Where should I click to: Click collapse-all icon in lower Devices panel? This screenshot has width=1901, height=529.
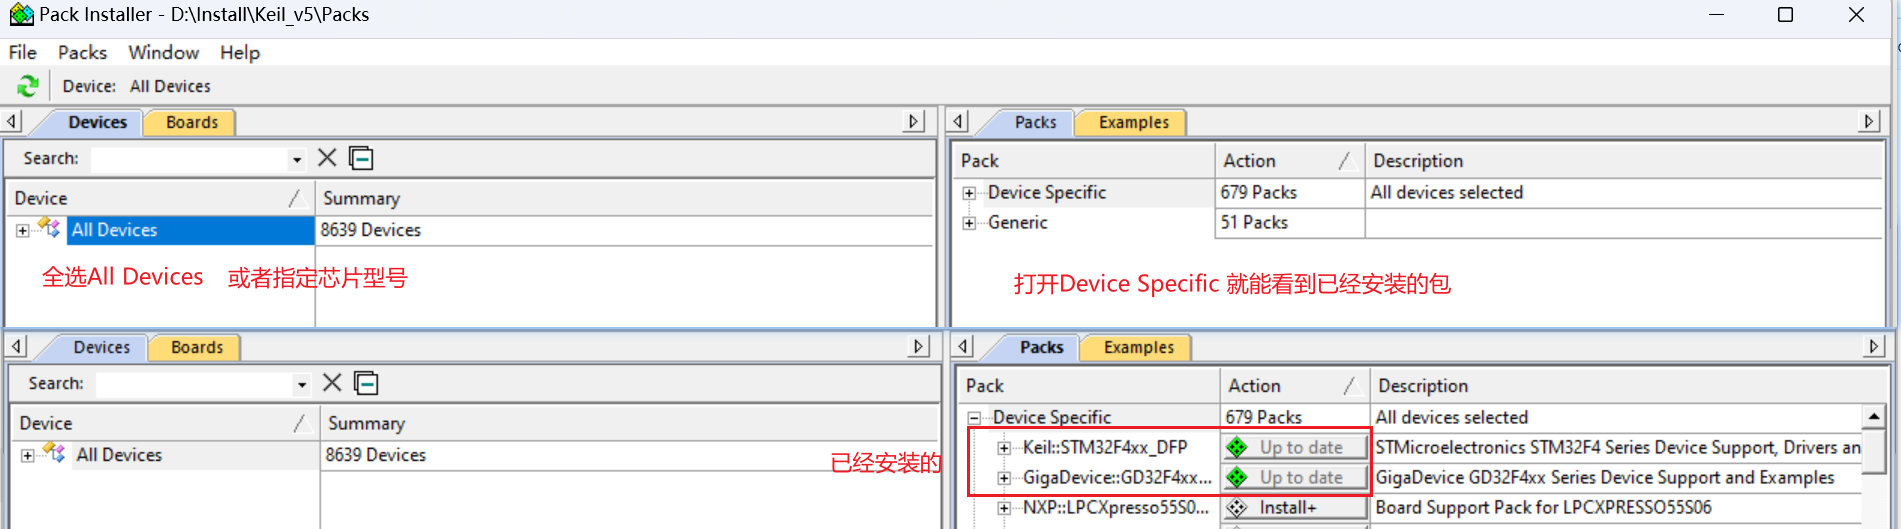tap(366, 383)
